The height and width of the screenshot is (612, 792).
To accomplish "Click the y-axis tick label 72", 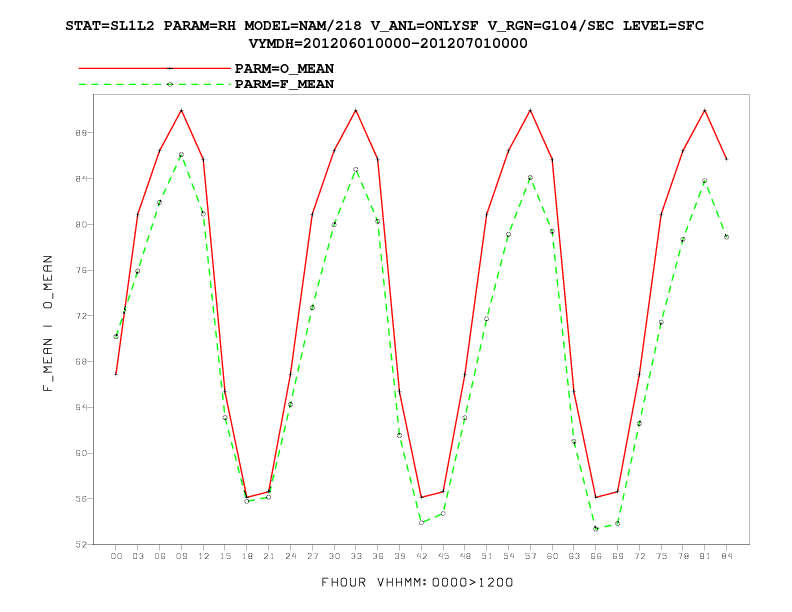I will 81,316.
